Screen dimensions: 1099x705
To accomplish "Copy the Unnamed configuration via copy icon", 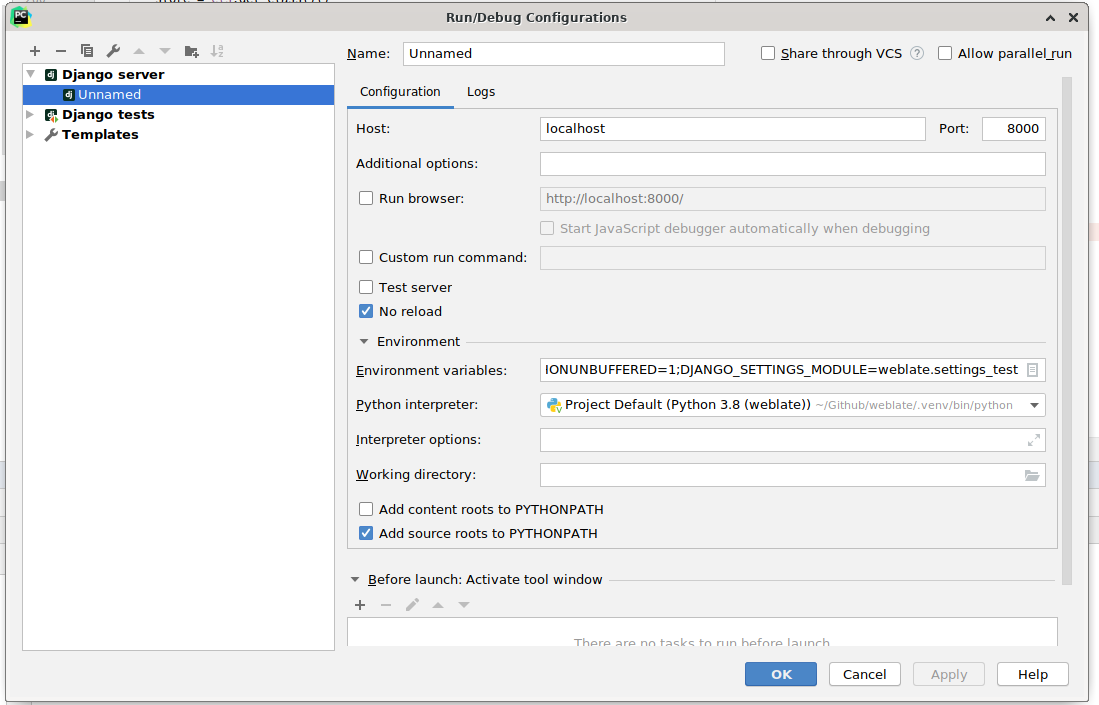I will 85,50.
